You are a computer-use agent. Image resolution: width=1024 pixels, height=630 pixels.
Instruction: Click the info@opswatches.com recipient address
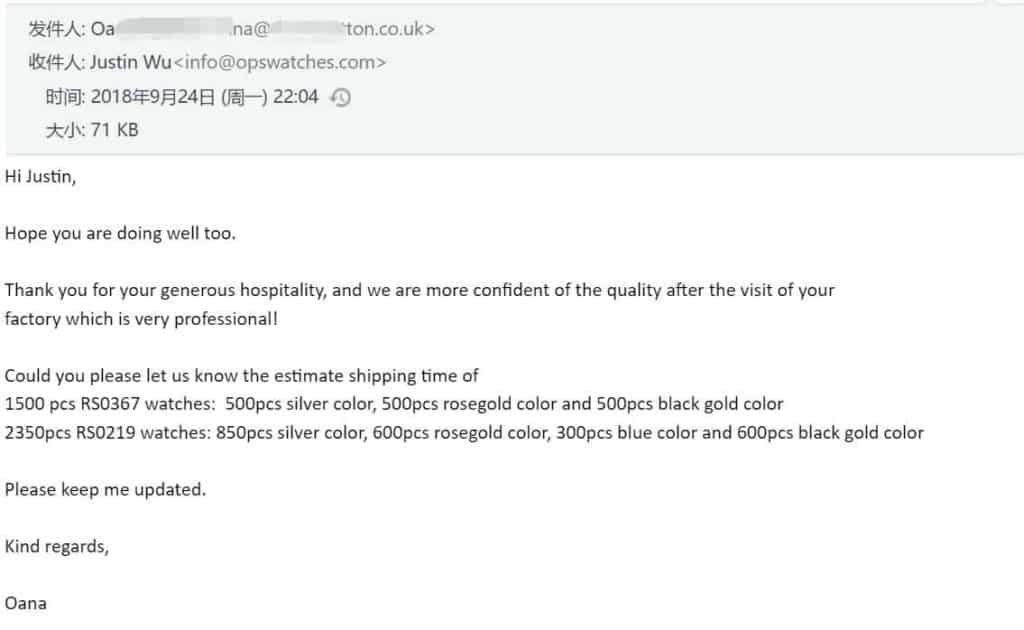tap(280, 63)
